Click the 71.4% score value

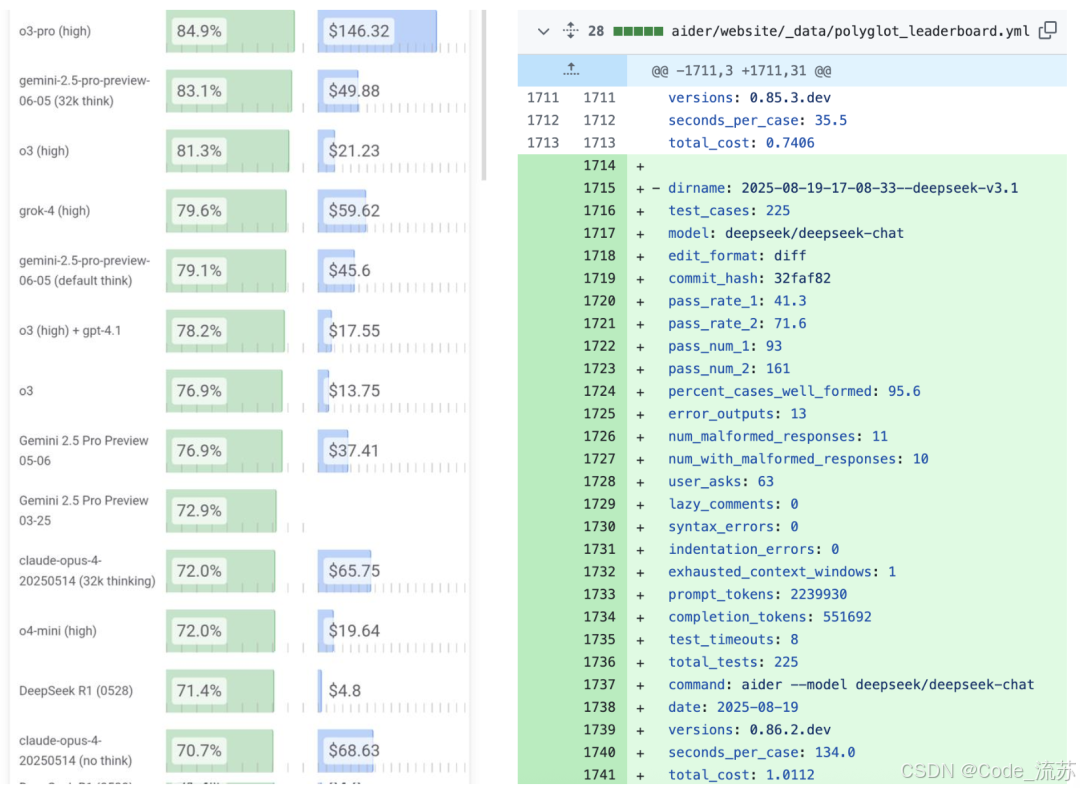pyautogui.click(x=199, y=691)
